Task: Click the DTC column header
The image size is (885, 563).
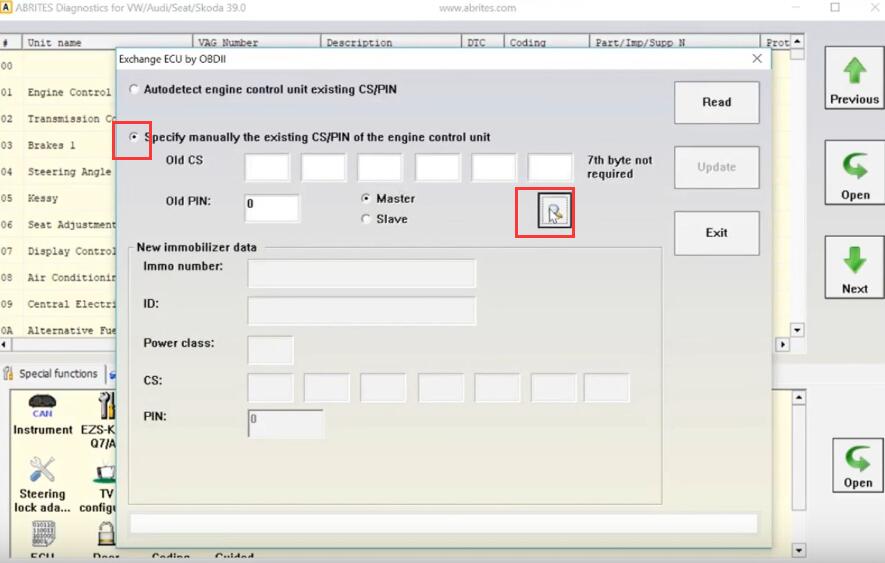Action: 483,42
